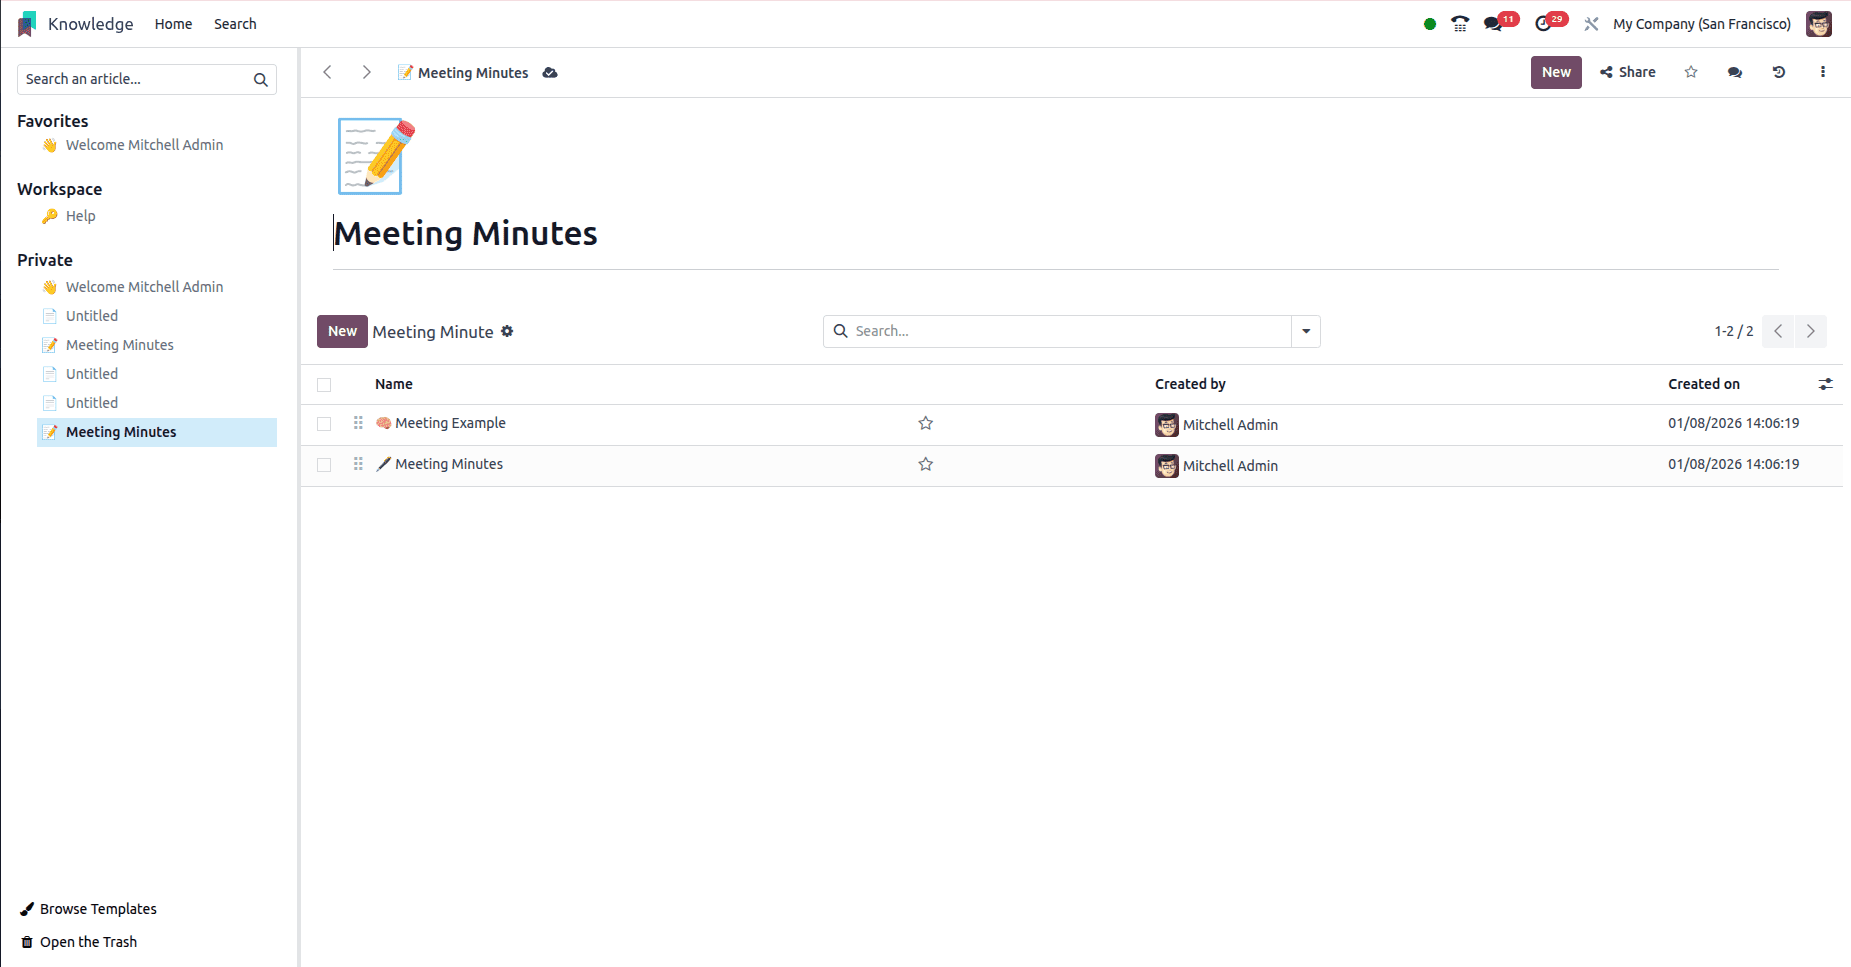Open the pencil Meeting Minutes record in the table

pyautogui.click(x=449, y=464)
